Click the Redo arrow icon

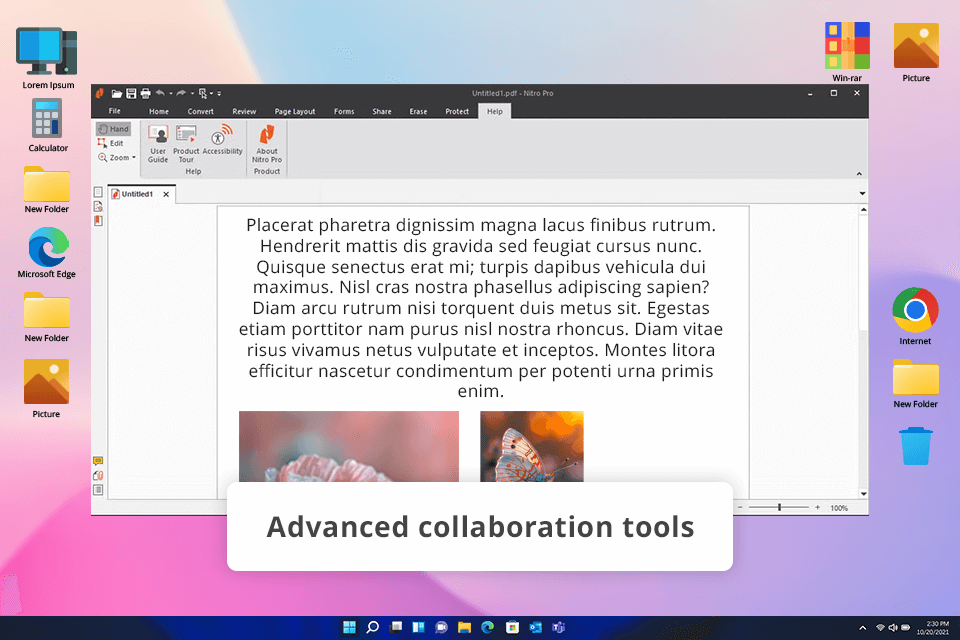point(181,93)
